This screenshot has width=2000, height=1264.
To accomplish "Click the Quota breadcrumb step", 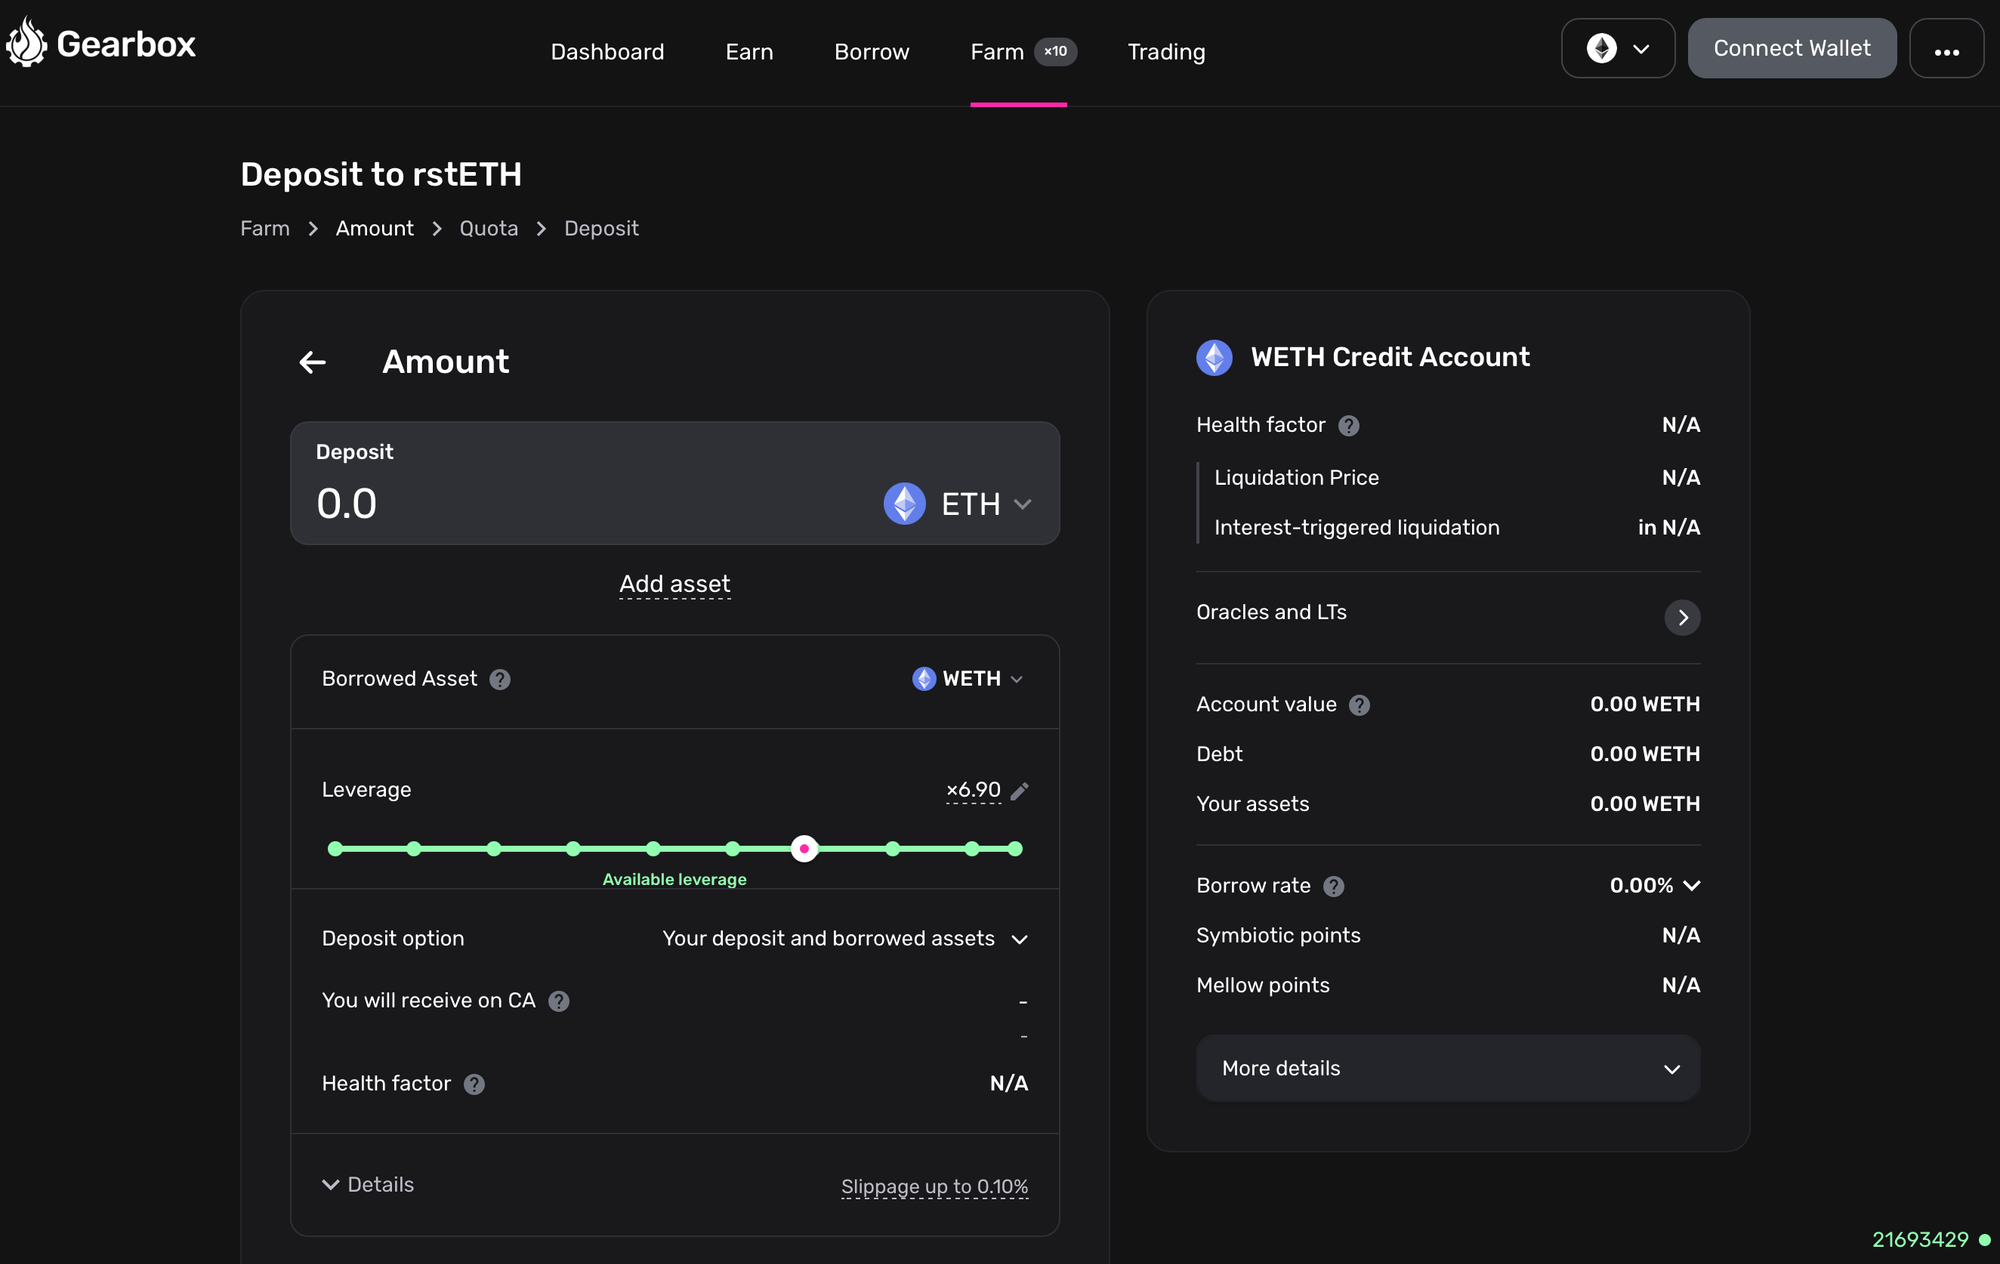I will [x=488, y=228].
